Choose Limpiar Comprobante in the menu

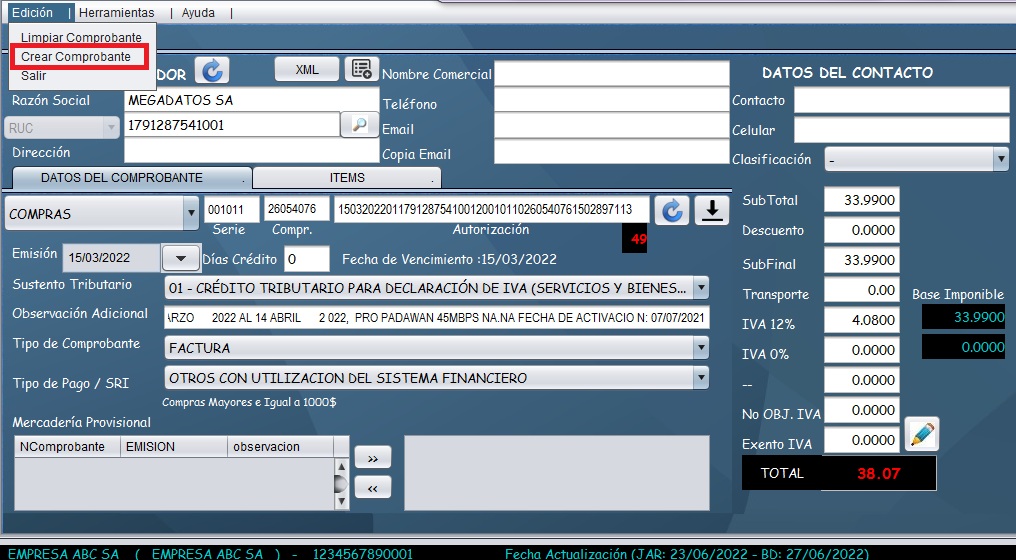pos(81,38)
